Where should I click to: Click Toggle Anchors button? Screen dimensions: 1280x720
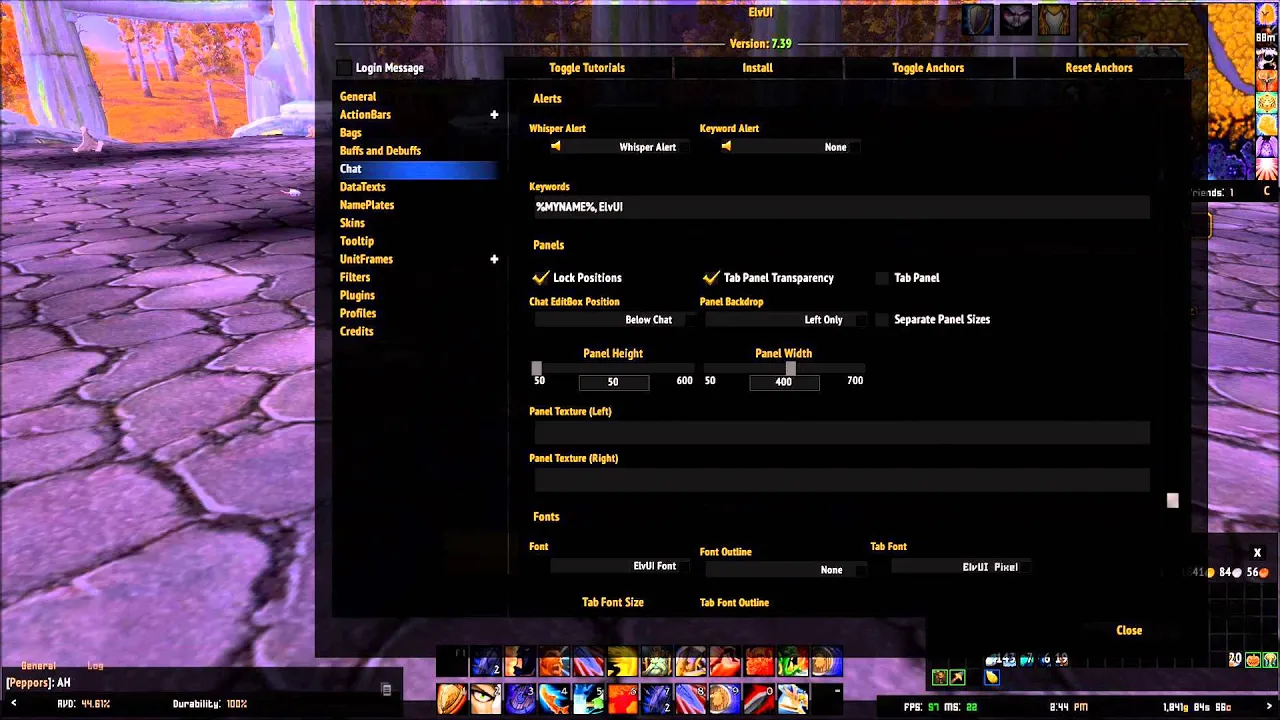click(x=928, y=68)
